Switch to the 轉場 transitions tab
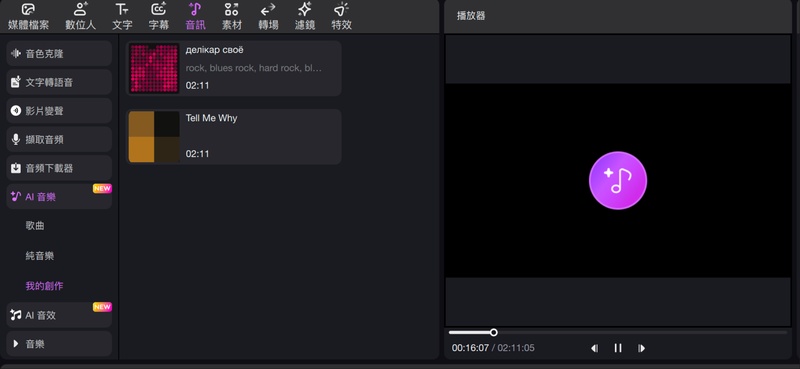 [x=268, y=16]
